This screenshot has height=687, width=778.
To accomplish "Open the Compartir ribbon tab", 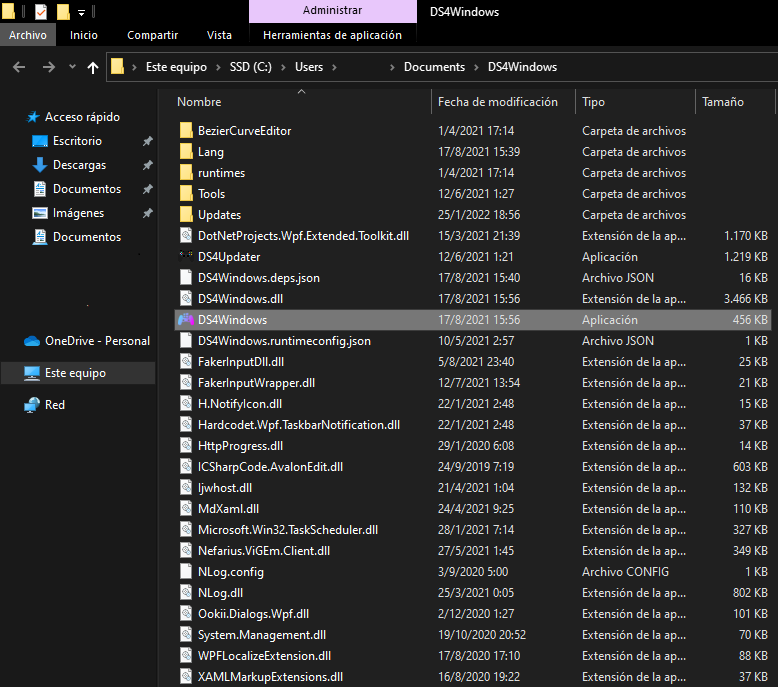I will tap(152, 35).
